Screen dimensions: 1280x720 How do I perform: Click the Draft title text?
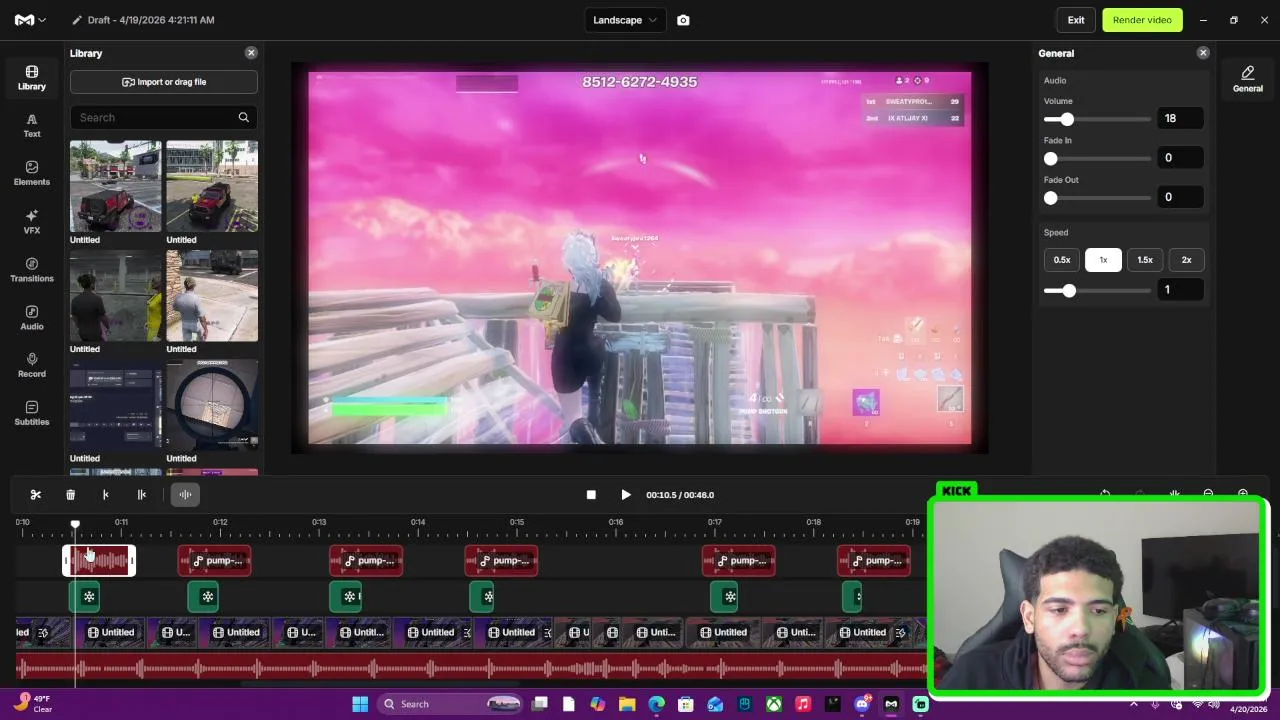[151, 20]
